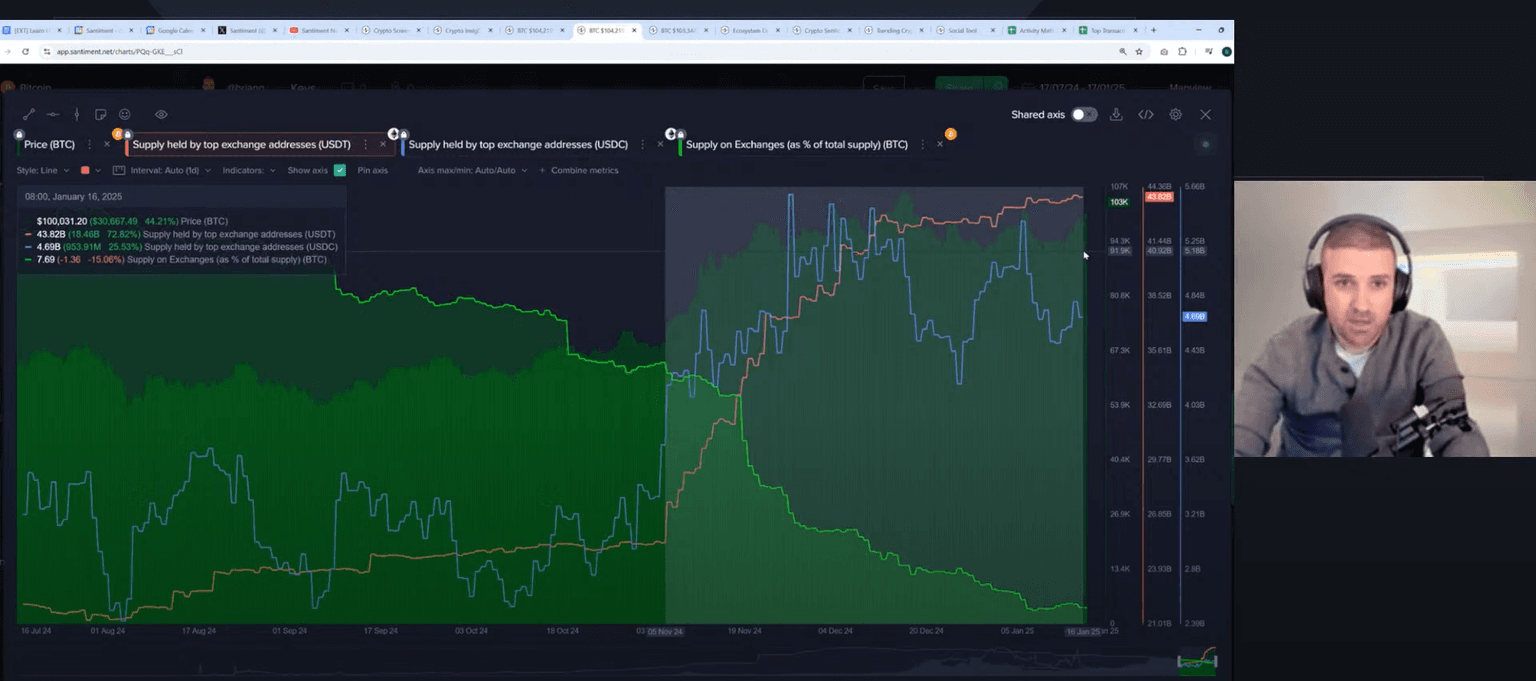
Task: Open the red metric color swatch
Action: click(85, 171)
